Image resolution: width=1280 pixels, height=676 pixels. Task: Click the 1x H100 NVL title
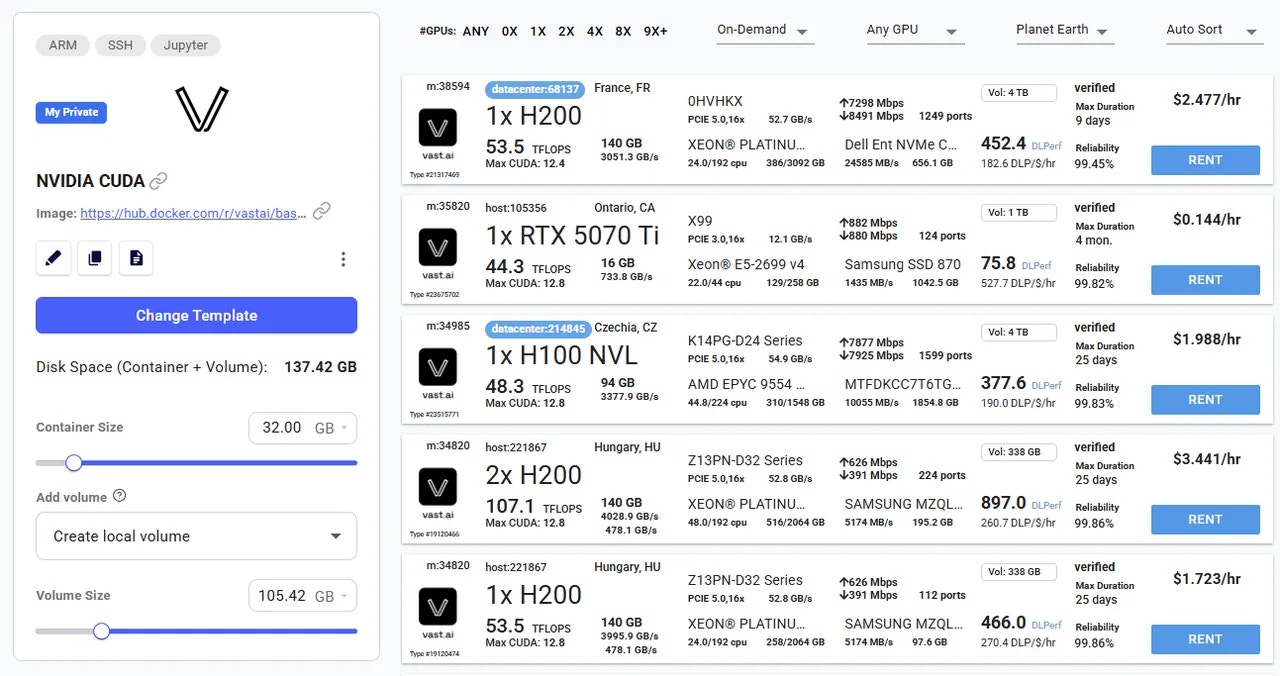tap(561, 356)
